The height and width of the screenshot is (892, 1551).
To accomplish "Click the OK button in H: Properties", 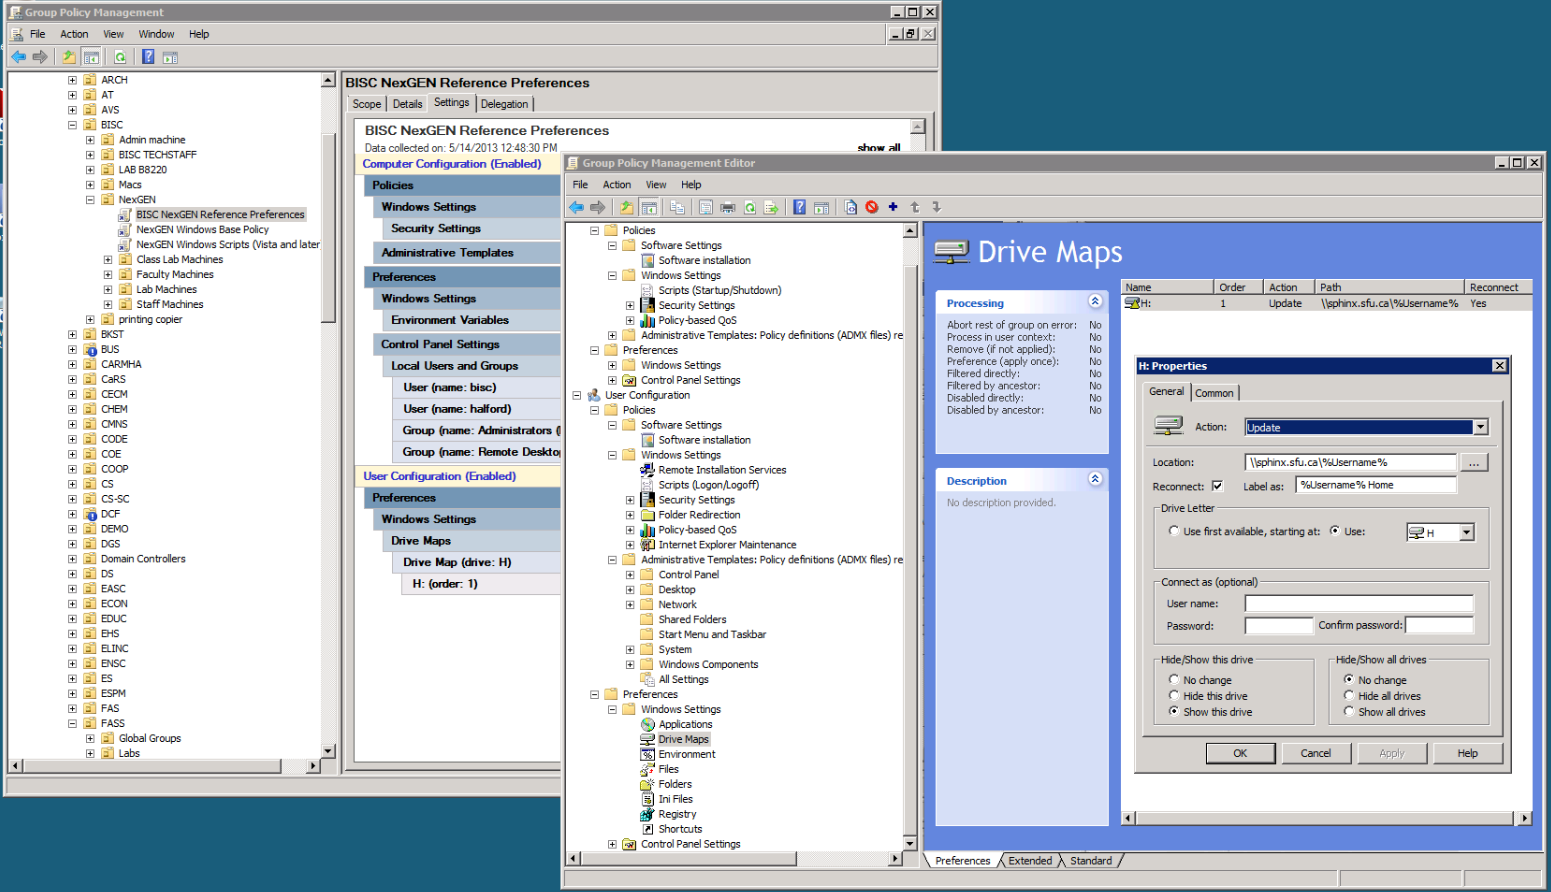I will tap(1239, 753).
